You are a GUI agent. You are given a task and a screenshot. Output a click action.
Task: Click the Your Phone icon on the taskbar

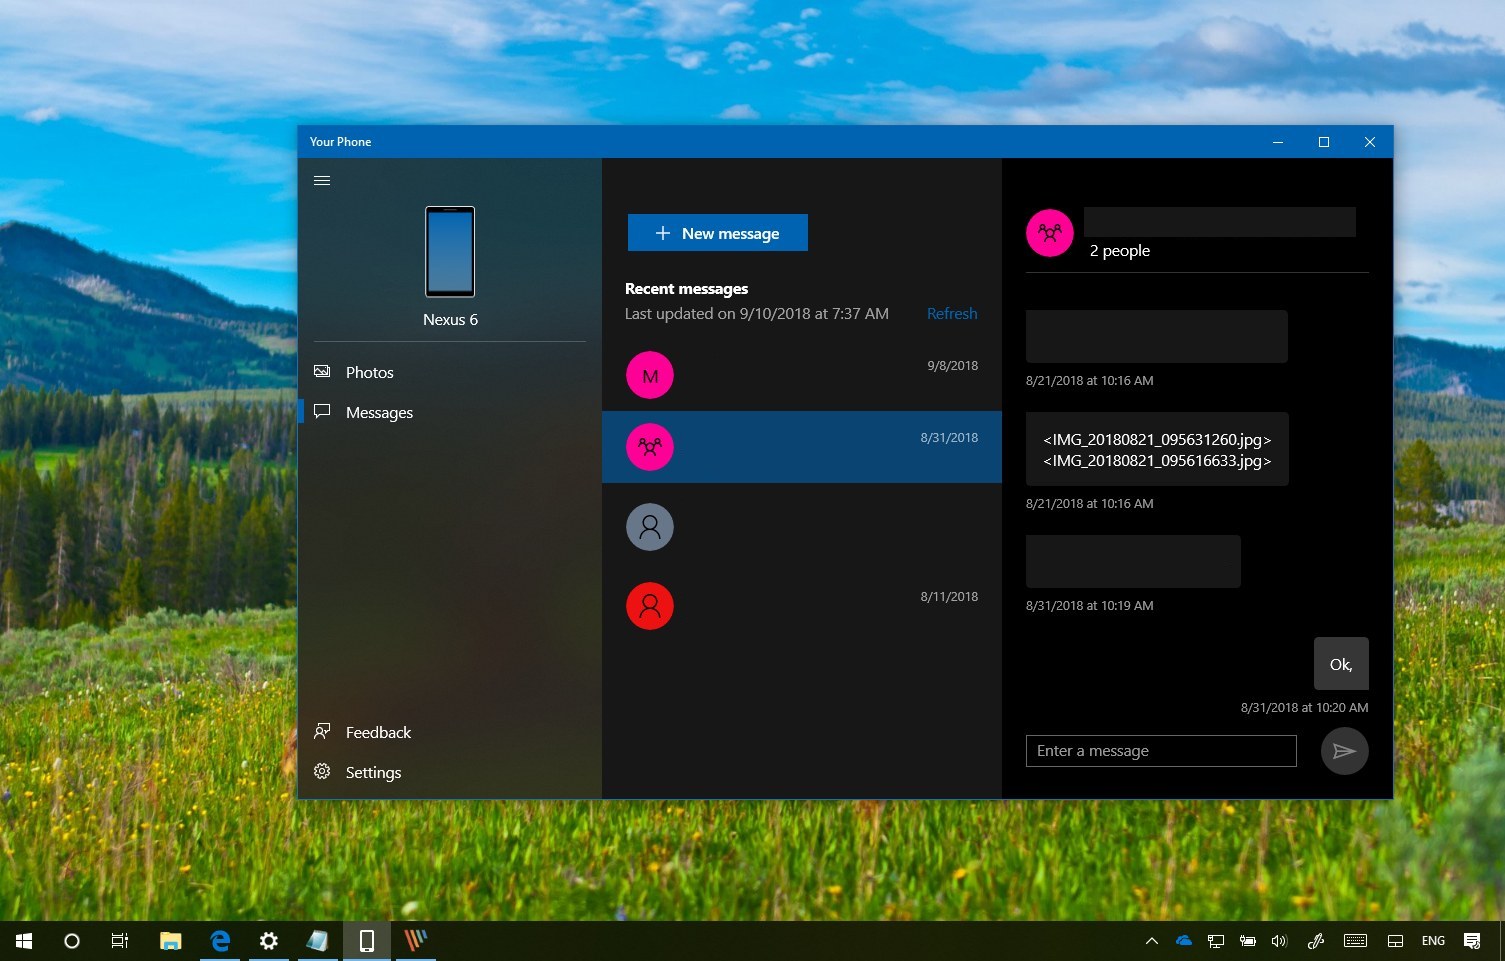tap(366, 940)
